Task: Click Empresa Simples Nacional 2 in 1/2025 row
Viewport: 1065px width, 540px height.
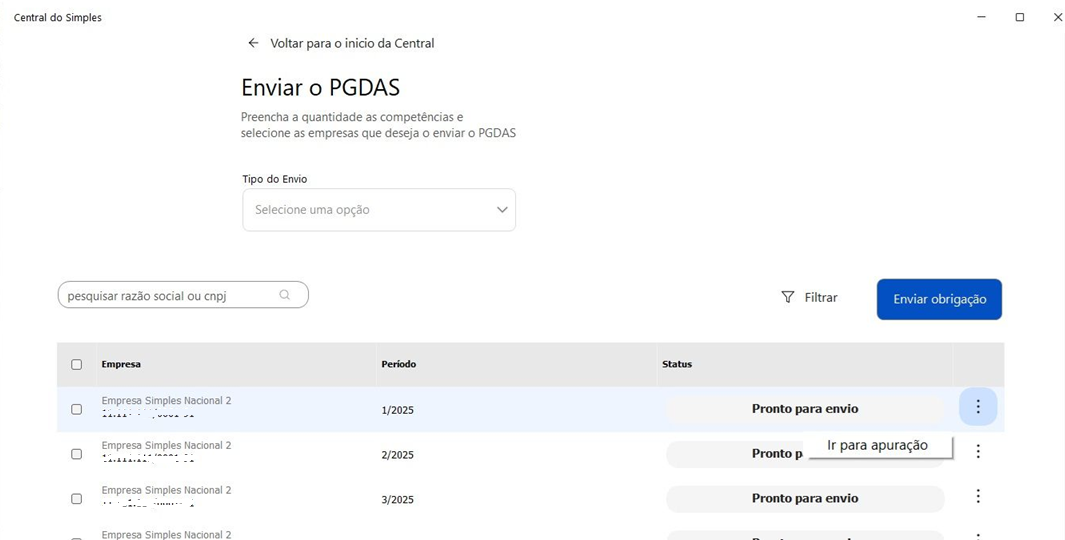Action: tap(166, 401)
